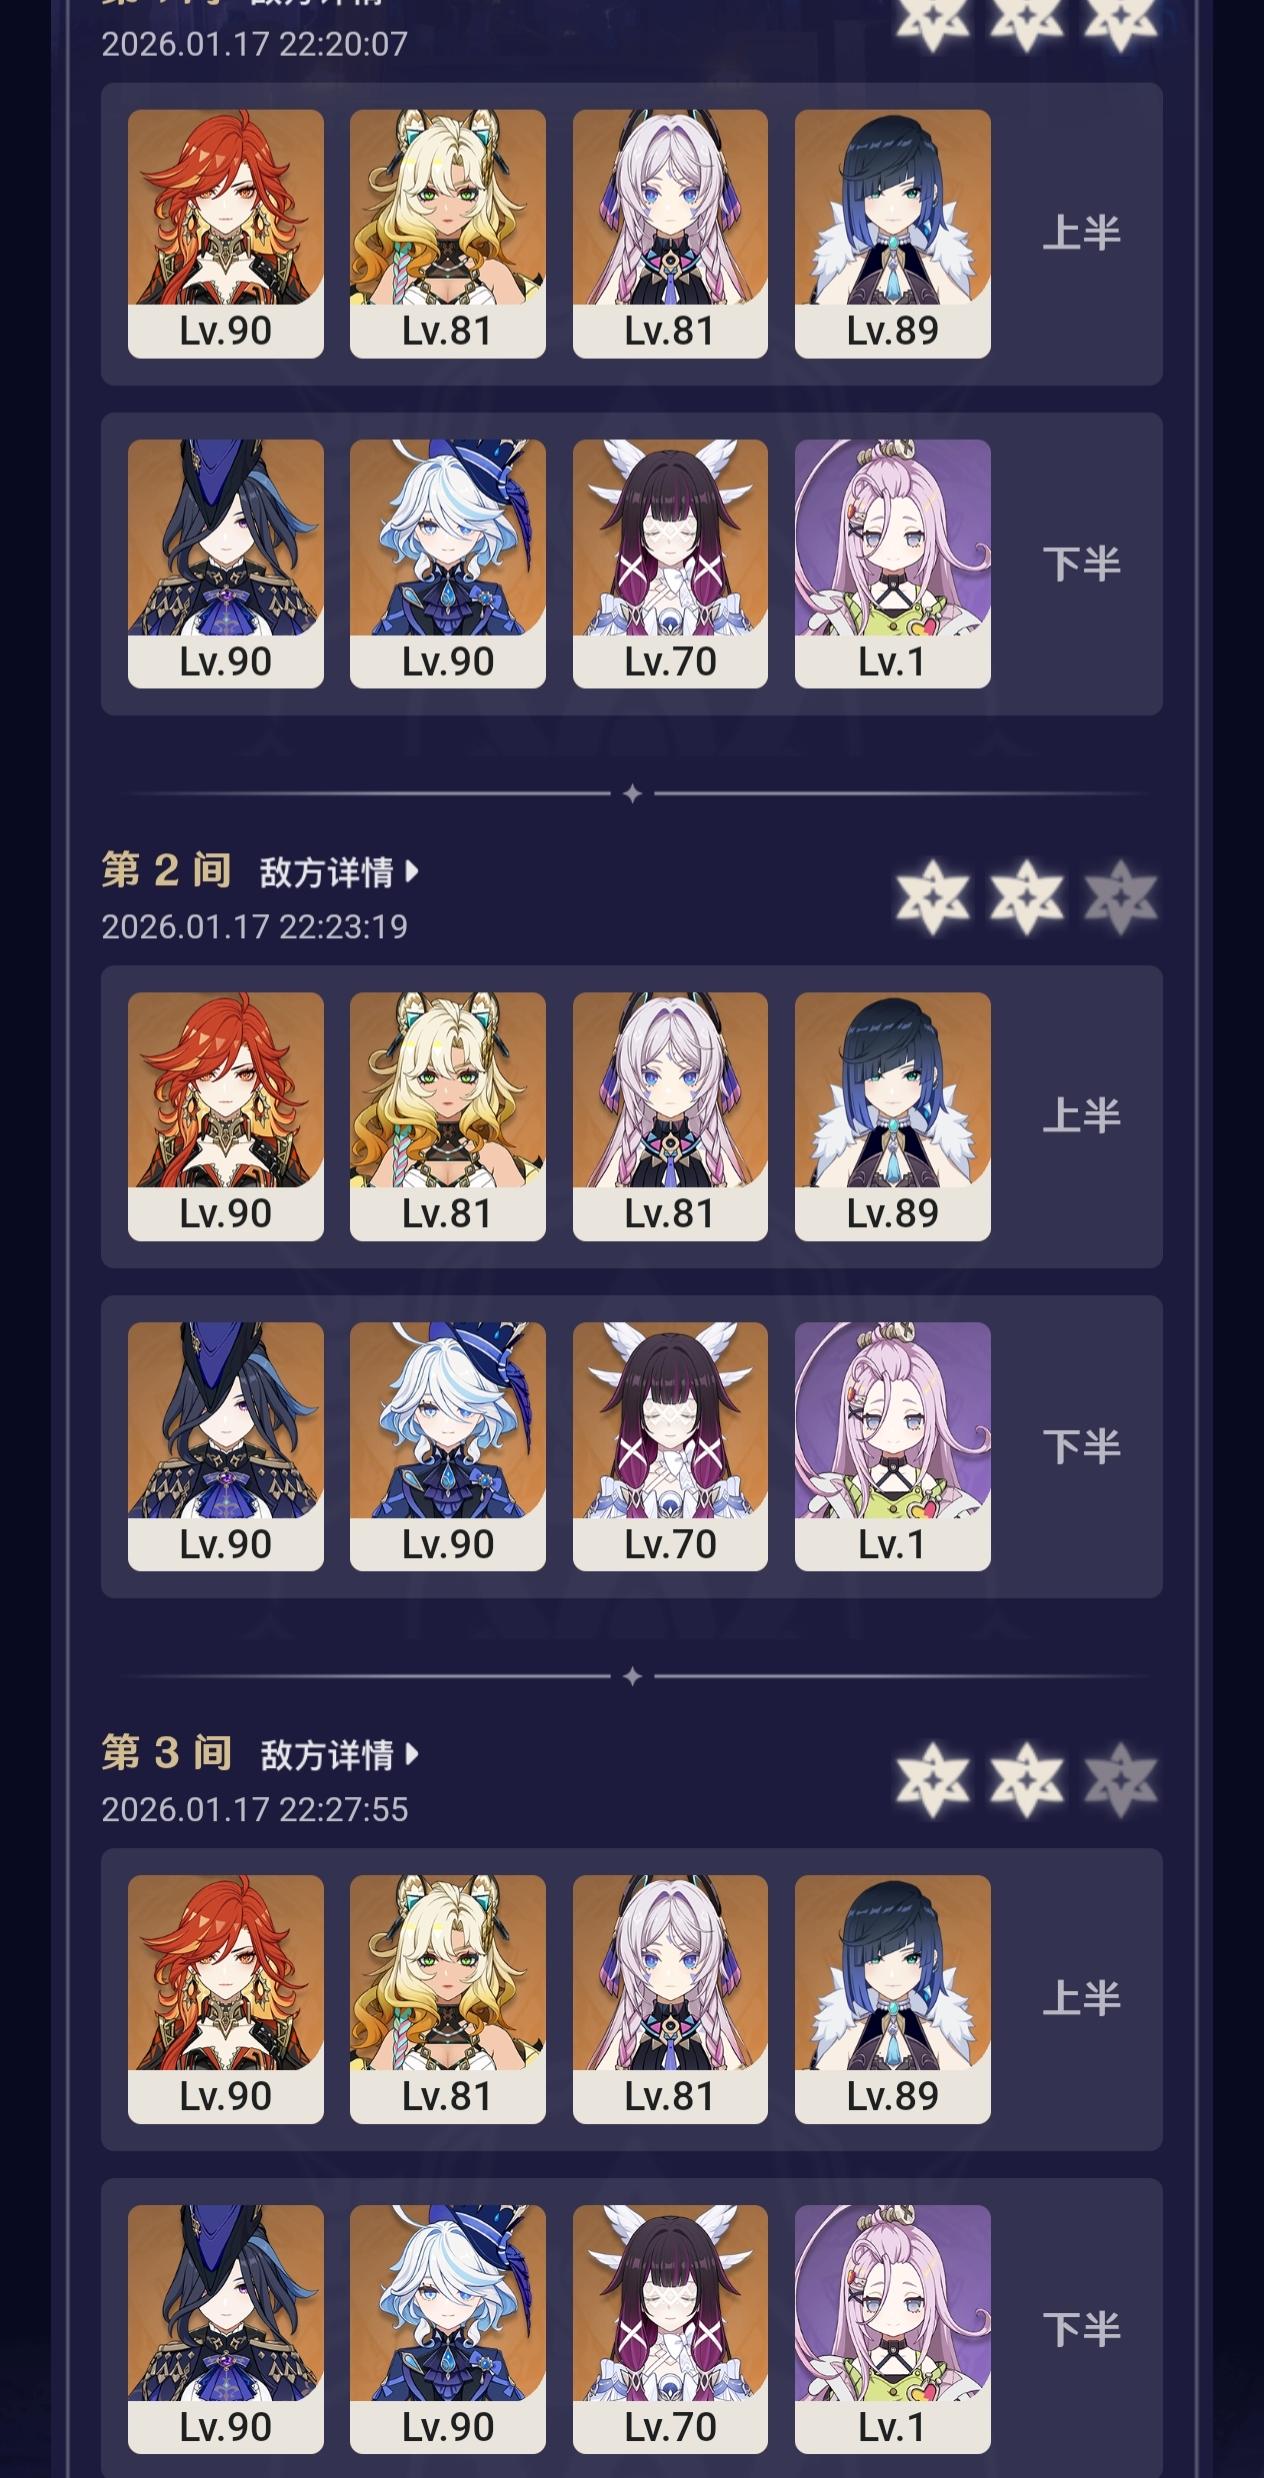This screenshot has width=1264, height=2478.
Task: Tap the 下半 label in chamber 3
Action: point(1081,2328)
